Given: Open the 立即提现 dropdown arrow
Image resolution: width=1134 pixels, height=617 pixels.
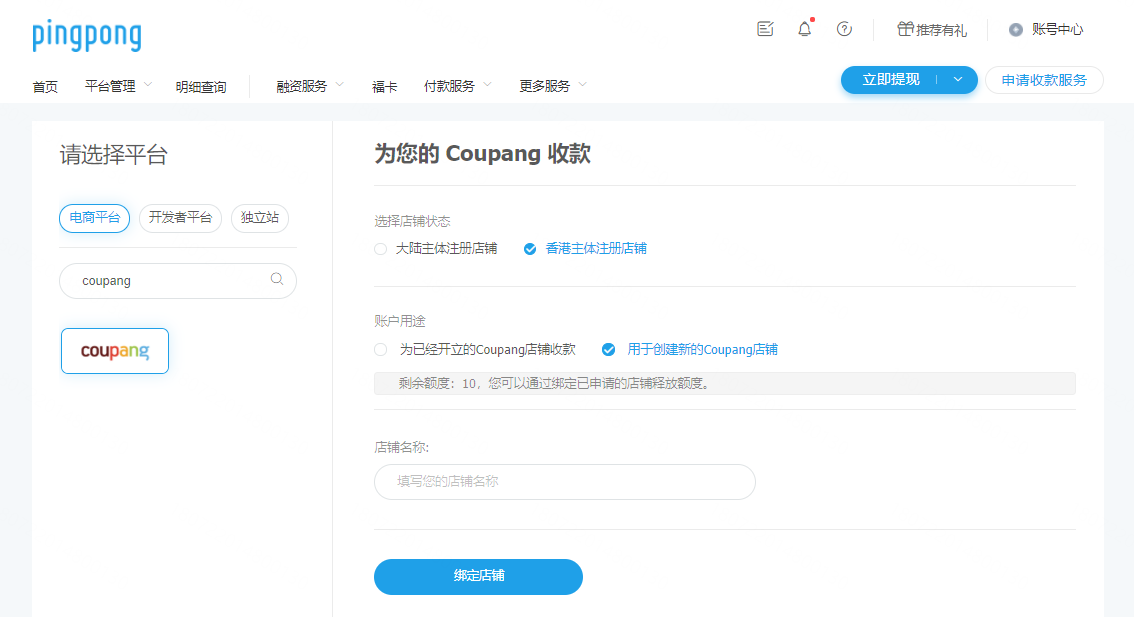Looking at the screenshot, I should tap(958, 80).
